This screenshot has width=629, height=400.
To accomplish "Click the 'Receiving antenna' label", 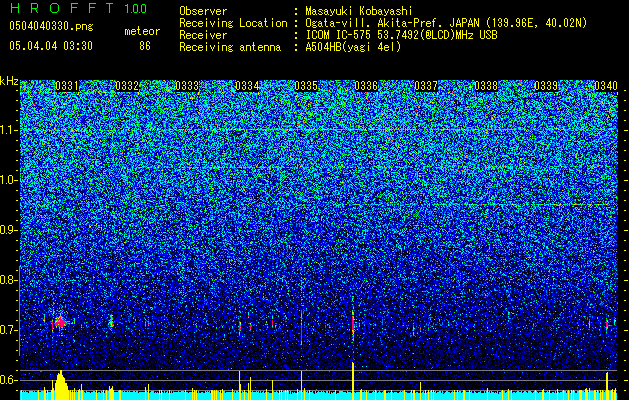I will point(230,47).
